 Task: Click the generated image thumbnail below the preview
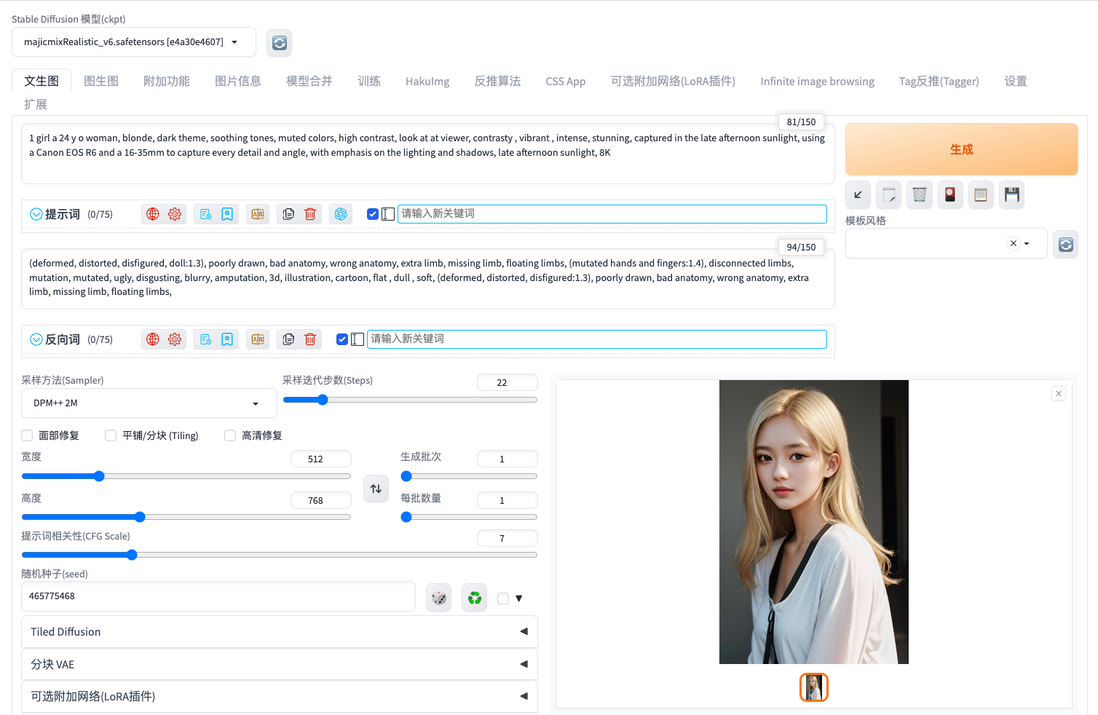[813, 687]
